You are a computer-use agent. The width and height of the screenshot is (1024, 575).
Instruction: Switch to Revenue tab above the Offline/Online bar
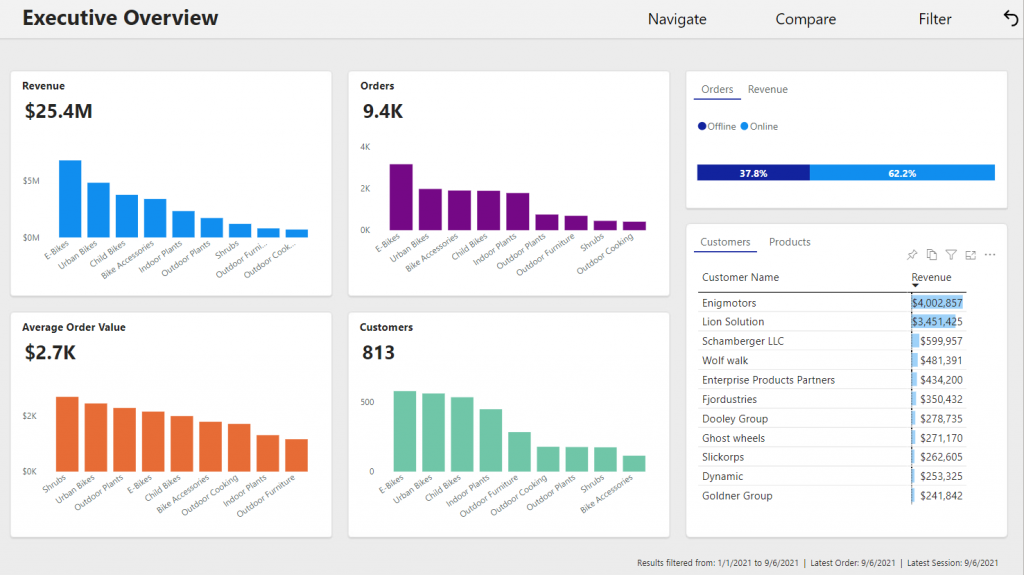pos(767,90)
